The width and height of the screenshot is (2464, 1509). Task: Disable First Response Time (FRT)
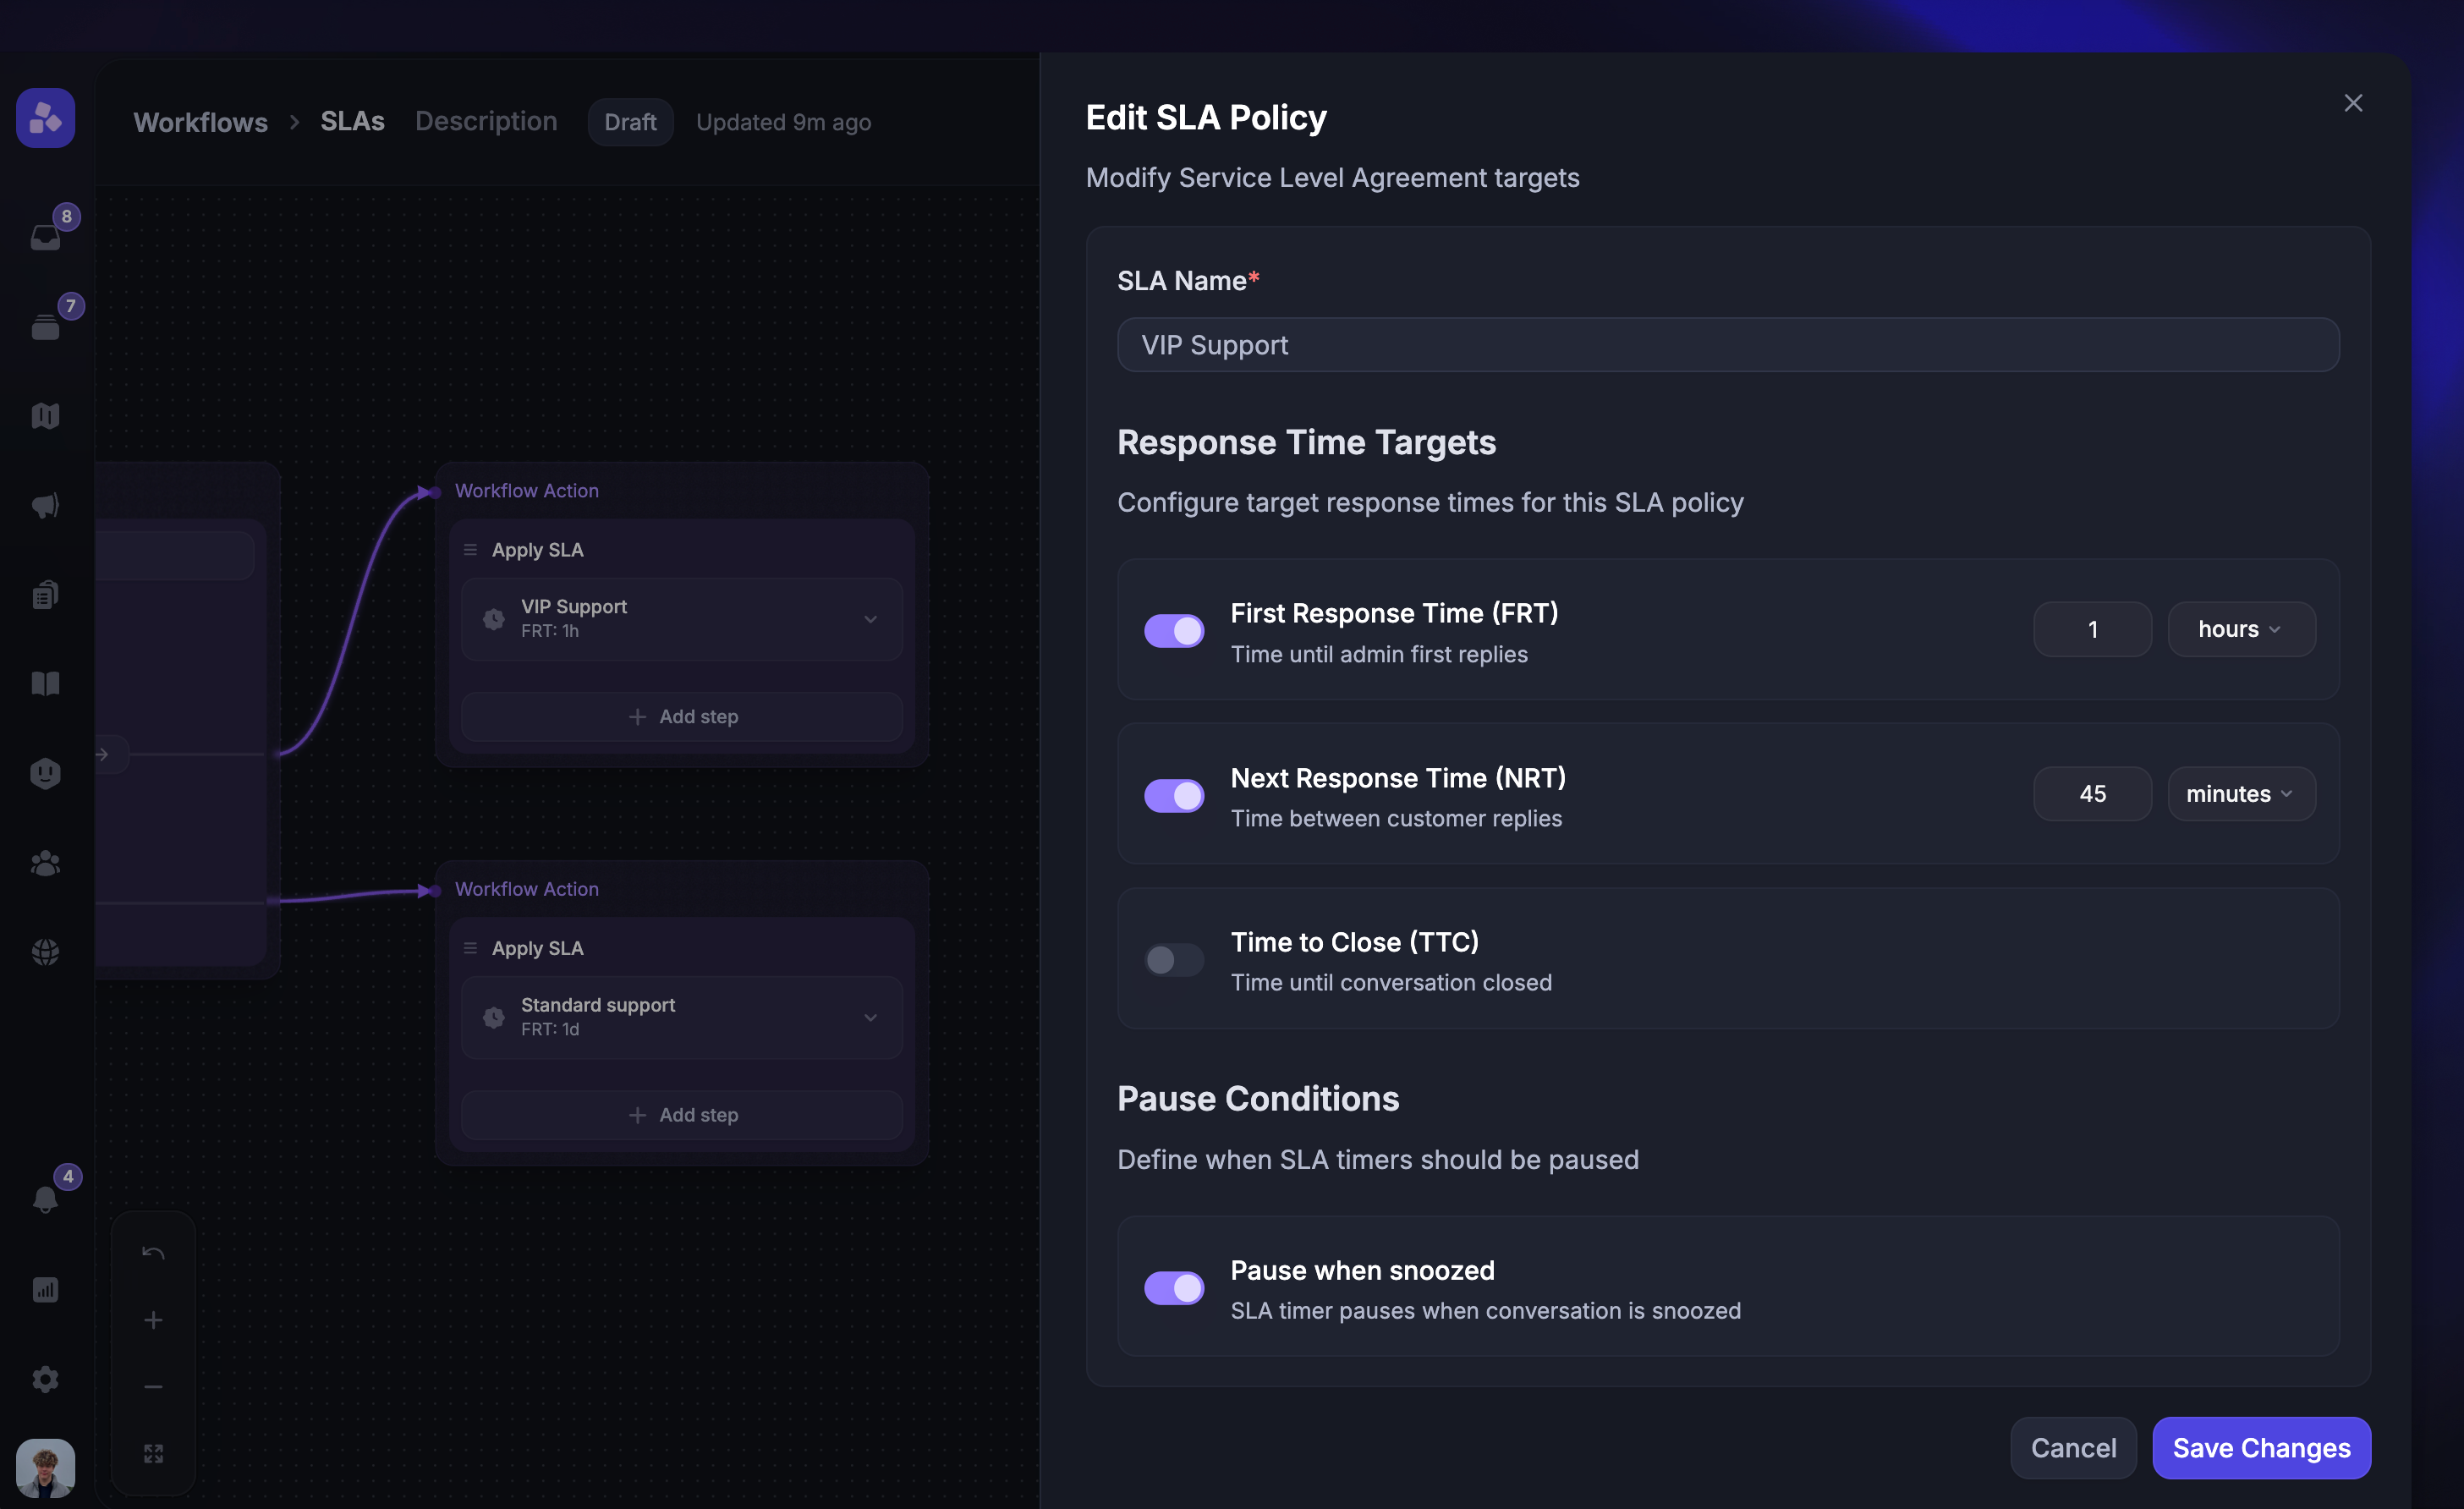tap(1173, 630)
